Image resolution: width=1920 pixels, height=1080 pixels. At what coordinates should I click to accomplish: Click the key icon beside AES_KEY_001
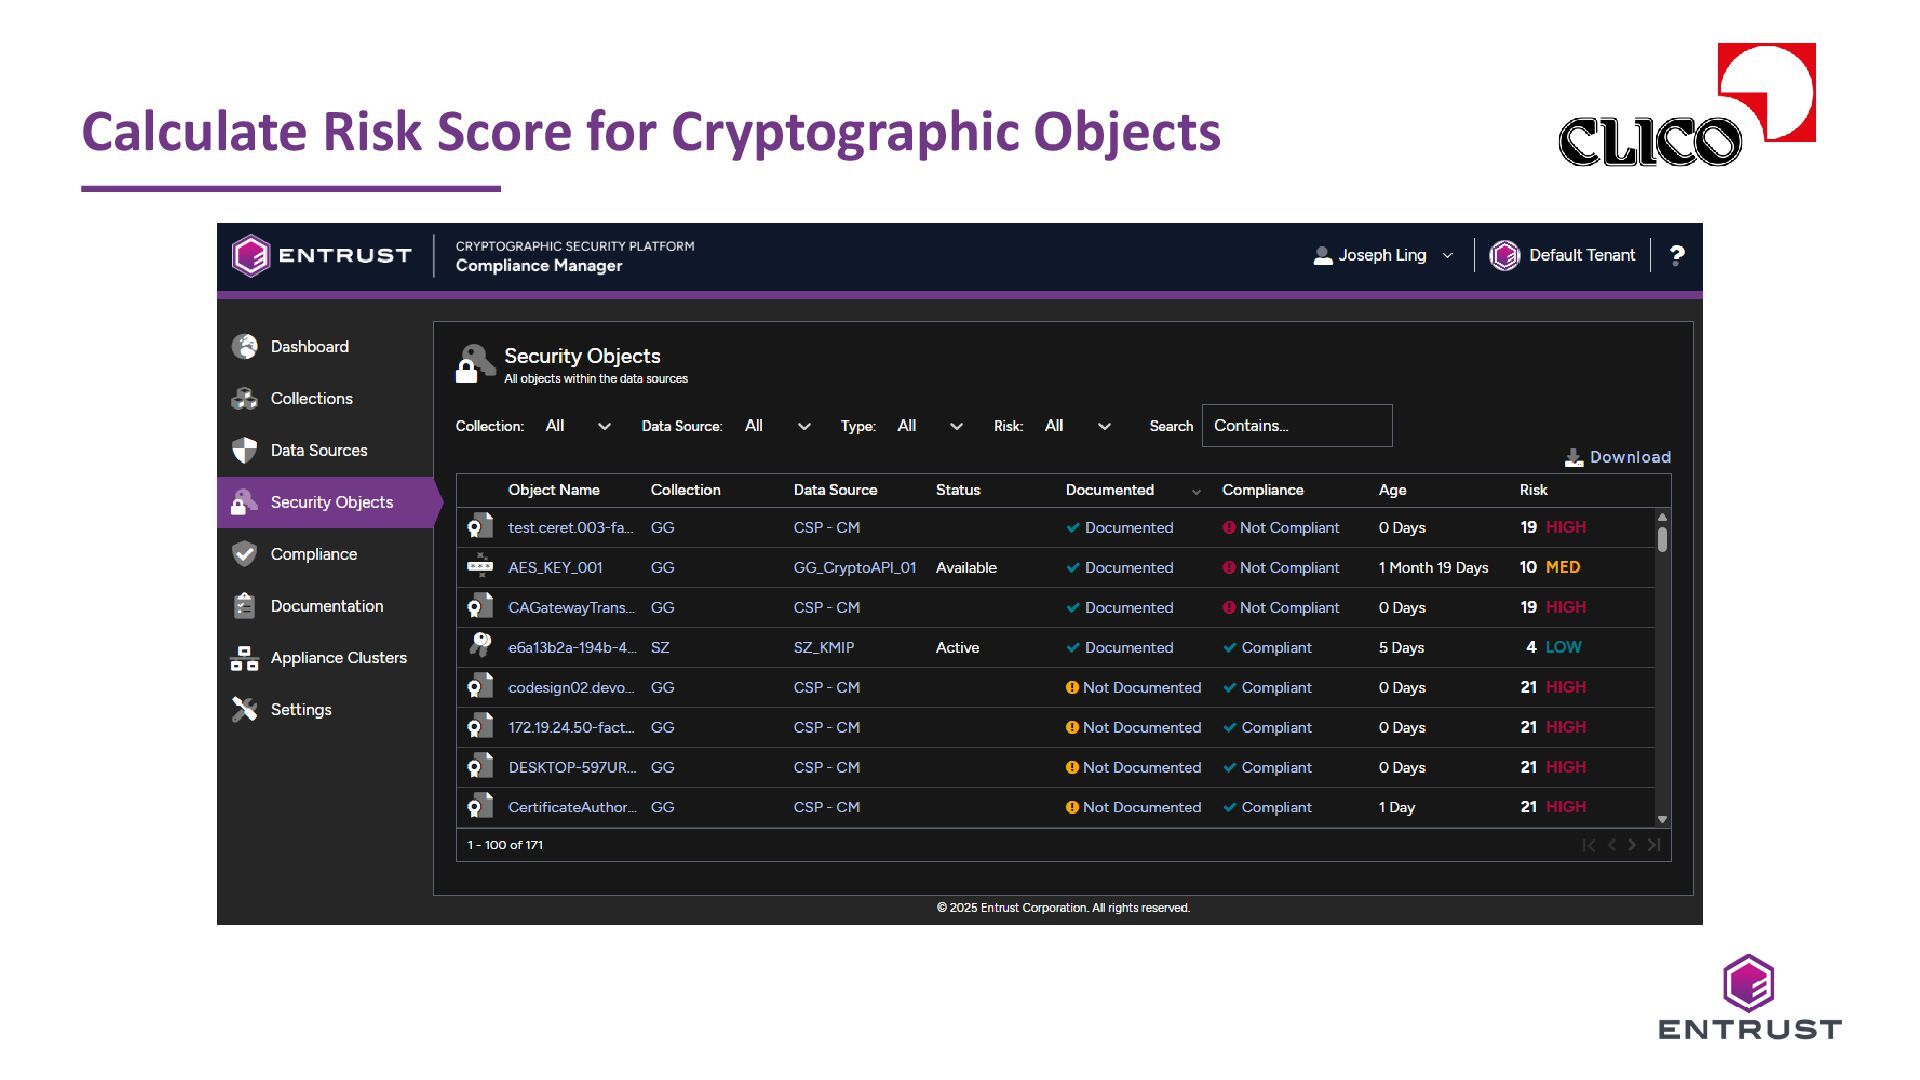(x=480, y=567)
